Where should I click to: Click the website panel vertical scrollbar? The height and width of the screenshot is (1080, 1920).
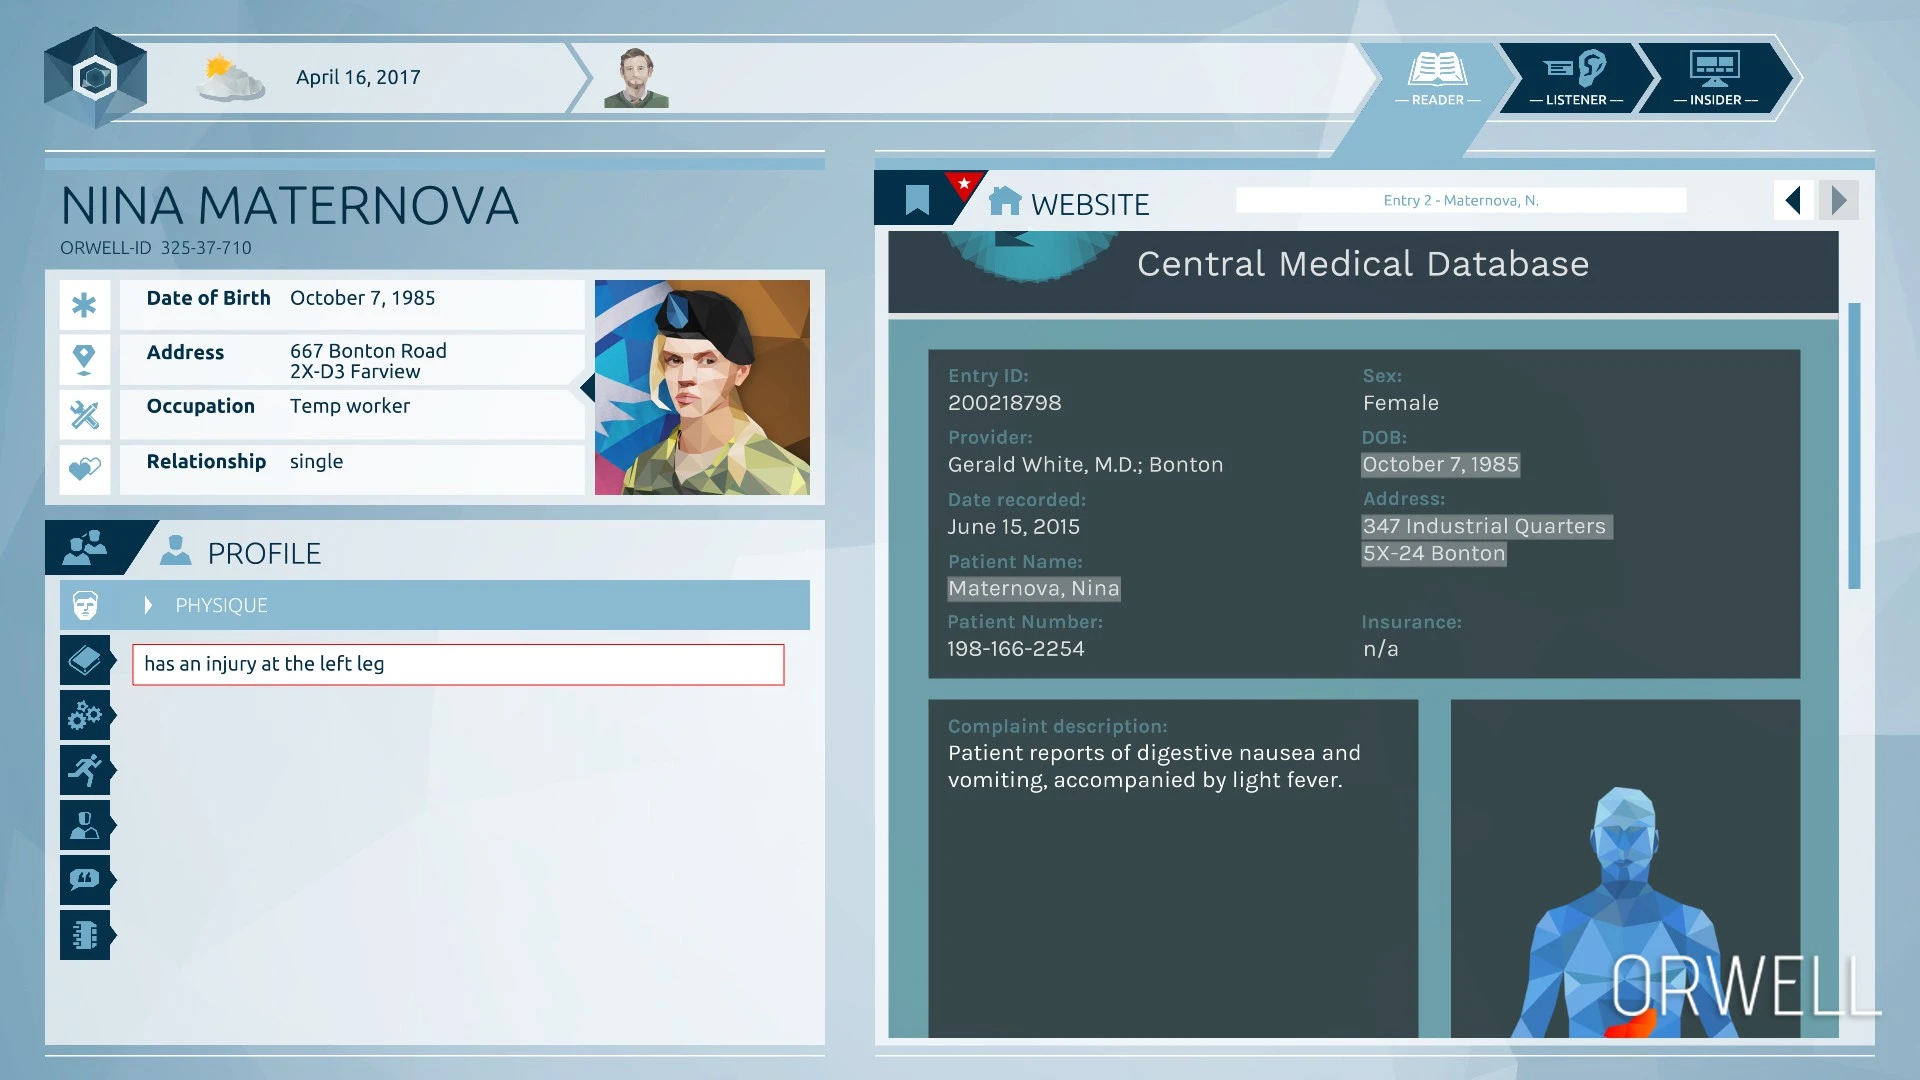[1853, 445]
